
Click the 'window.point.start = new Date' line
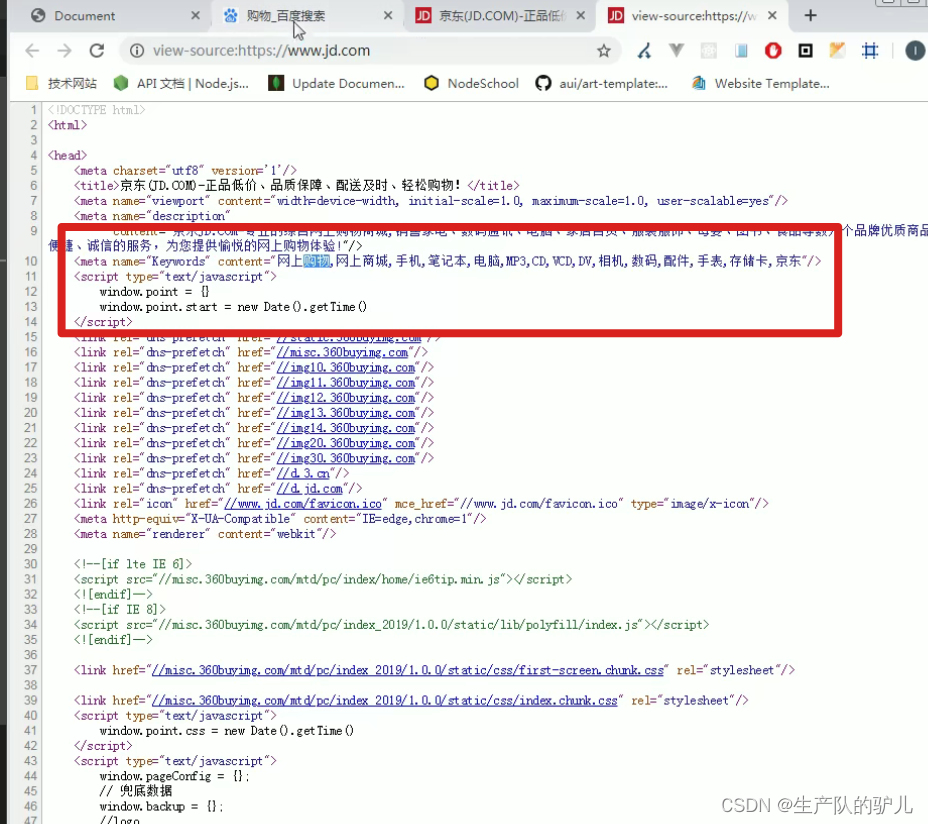[x=233, y=307]
